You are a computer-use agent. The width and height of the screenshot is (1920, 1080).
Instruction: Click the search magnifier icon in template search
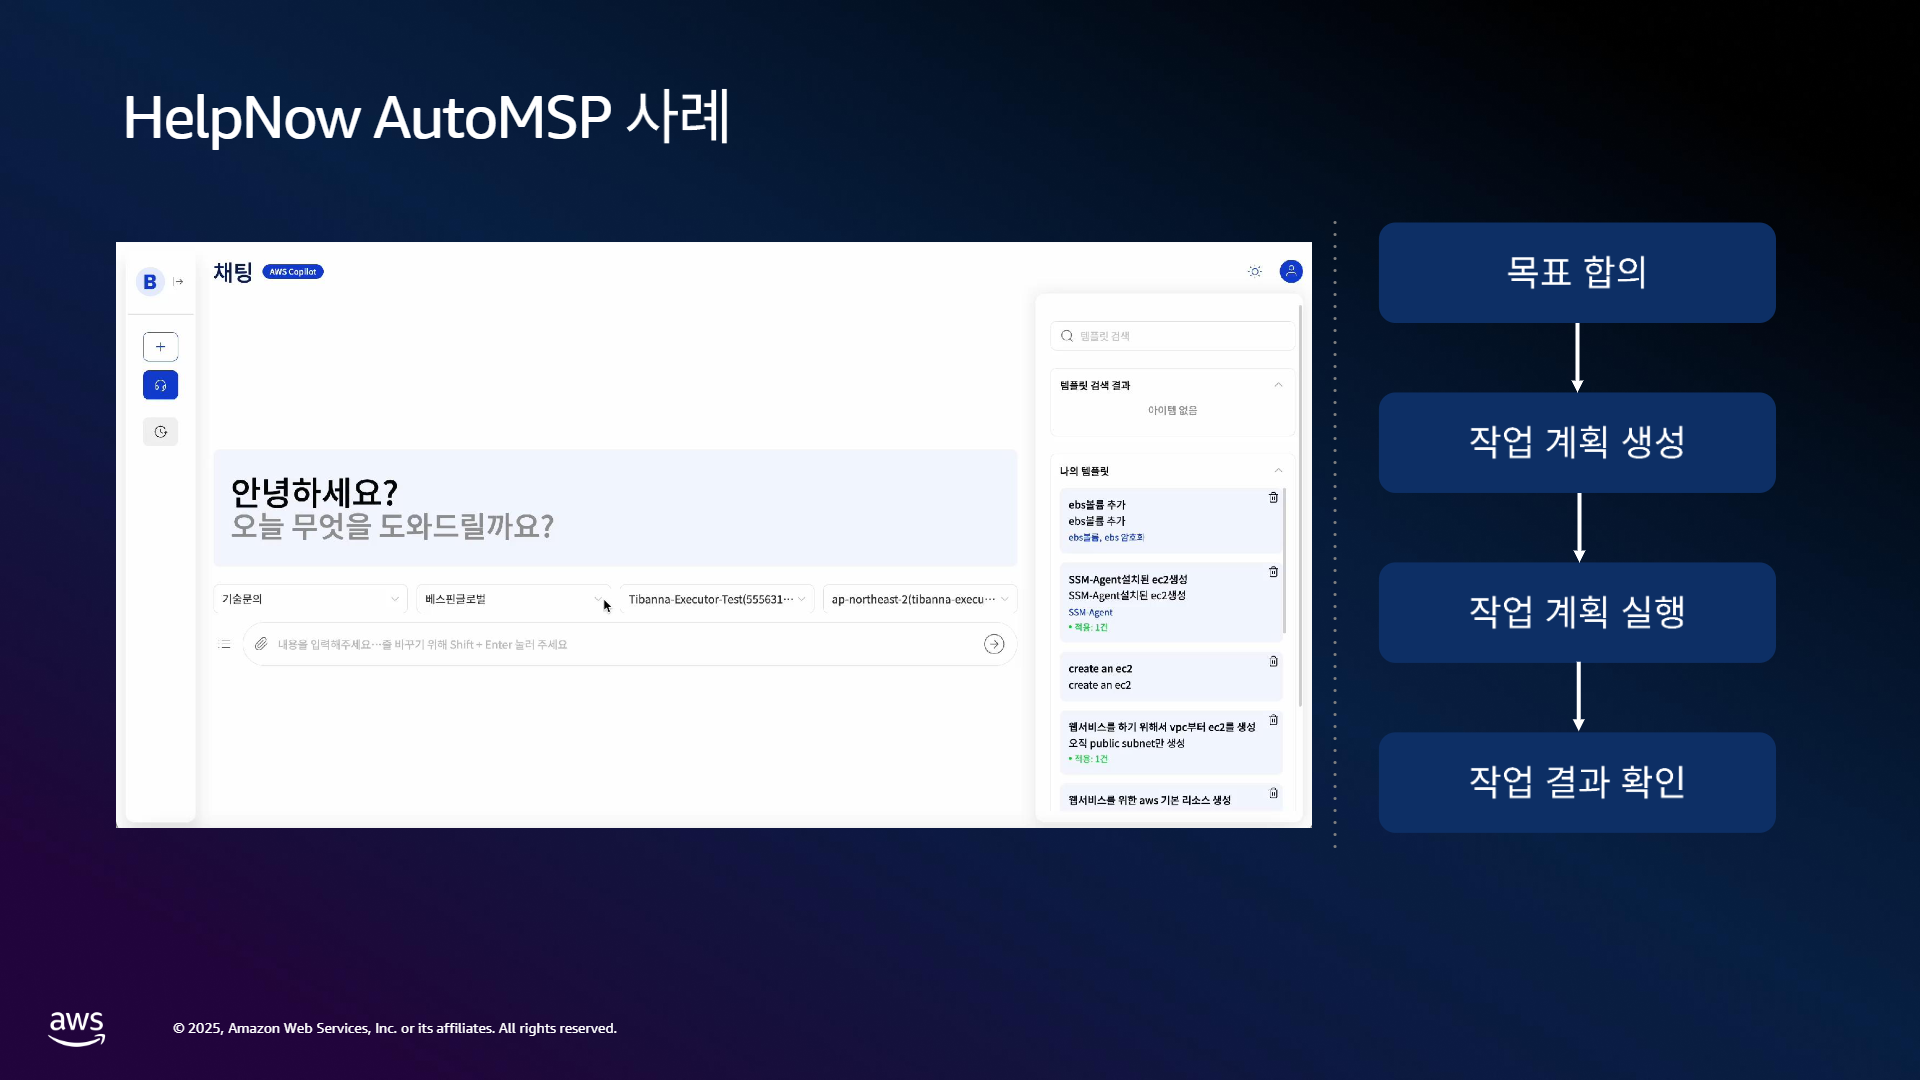pos(1067,336)
